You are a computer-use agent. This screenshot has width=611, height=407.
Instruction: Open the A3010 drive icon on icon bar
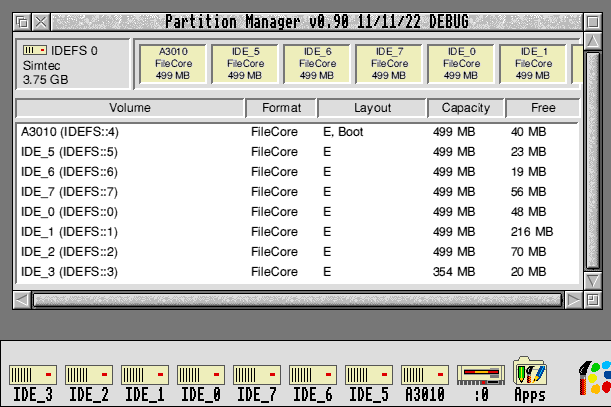[425, 383]
